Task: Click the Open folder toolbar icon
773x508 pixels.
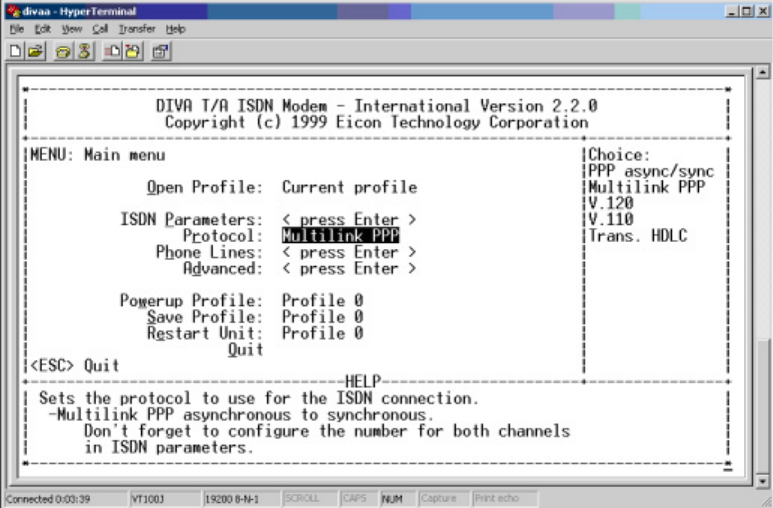Action: (35, 51)
